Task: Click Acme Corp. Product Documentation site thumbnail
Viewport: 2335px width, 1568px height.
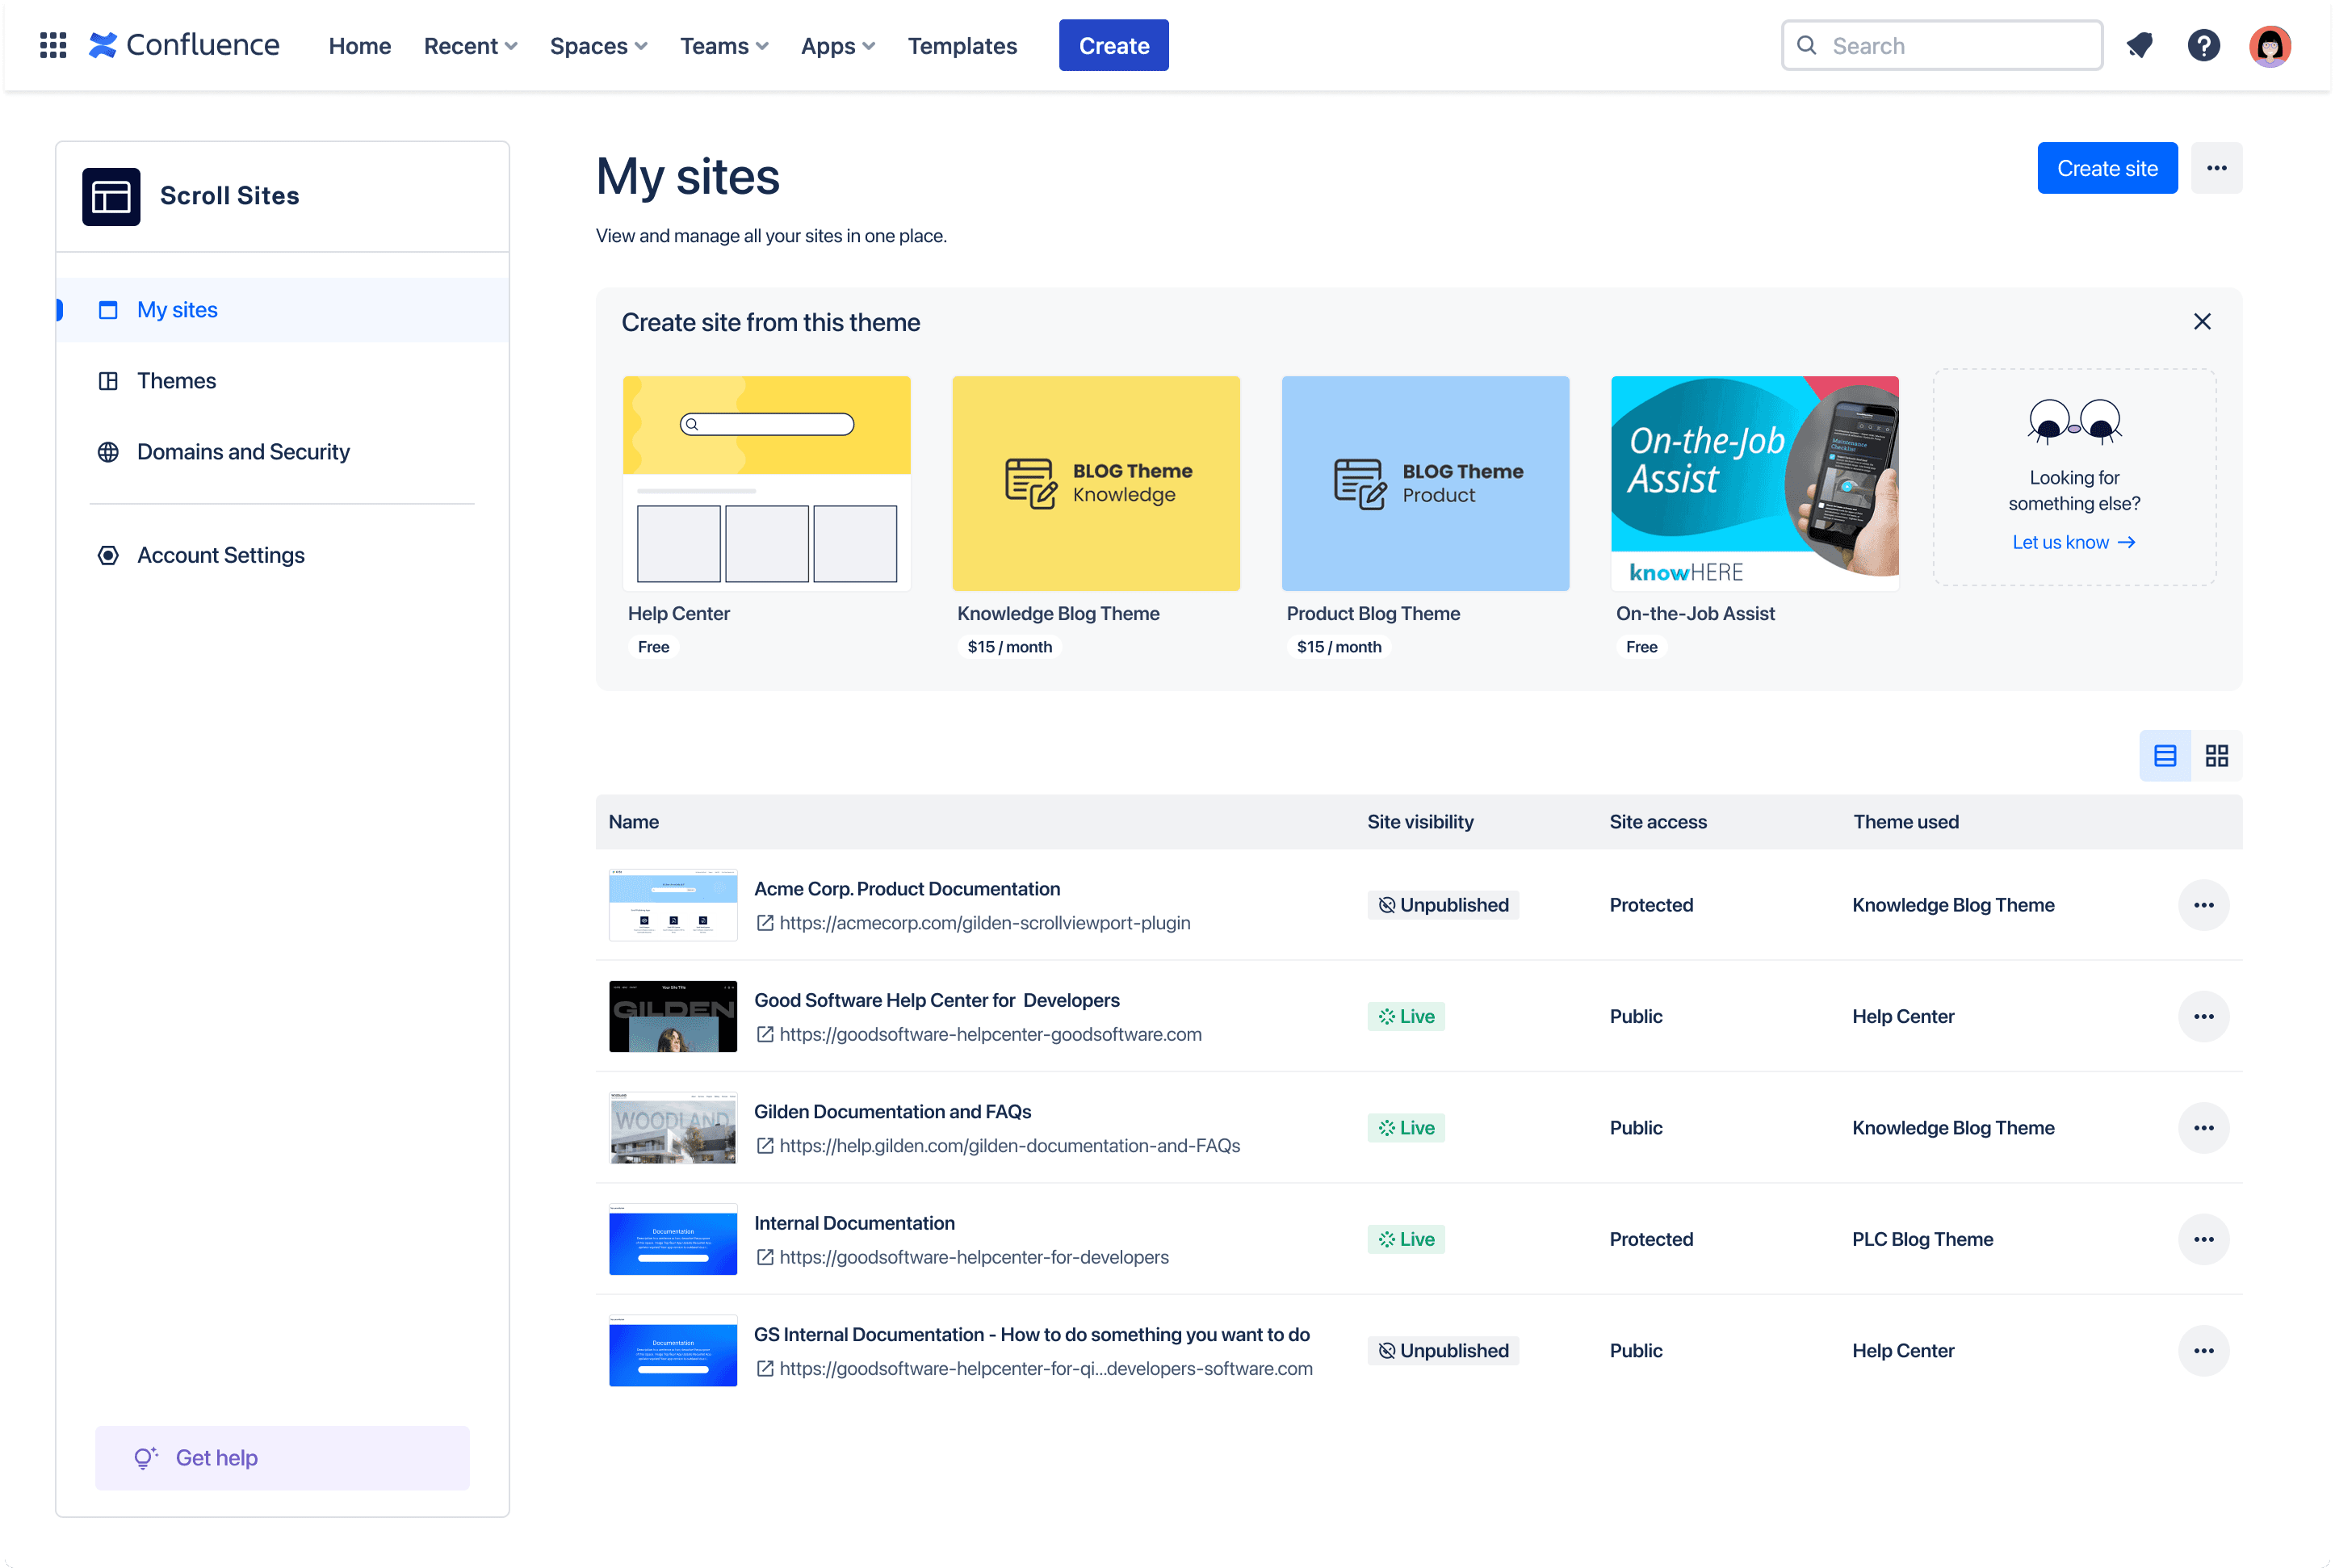Action: pos(673,905)
